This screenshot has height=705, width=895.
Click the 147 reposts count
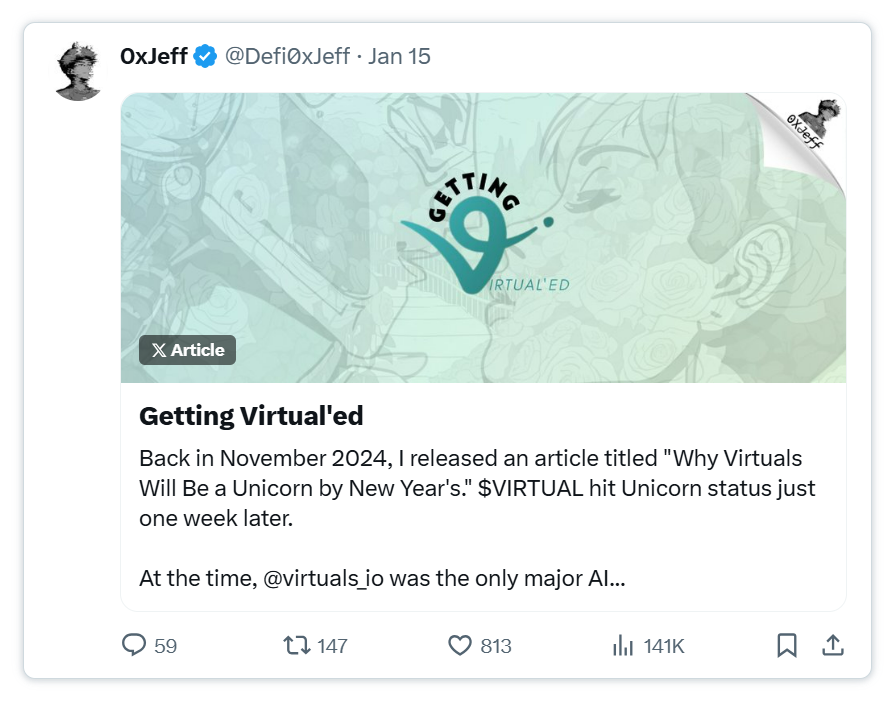tap(332, 646)
